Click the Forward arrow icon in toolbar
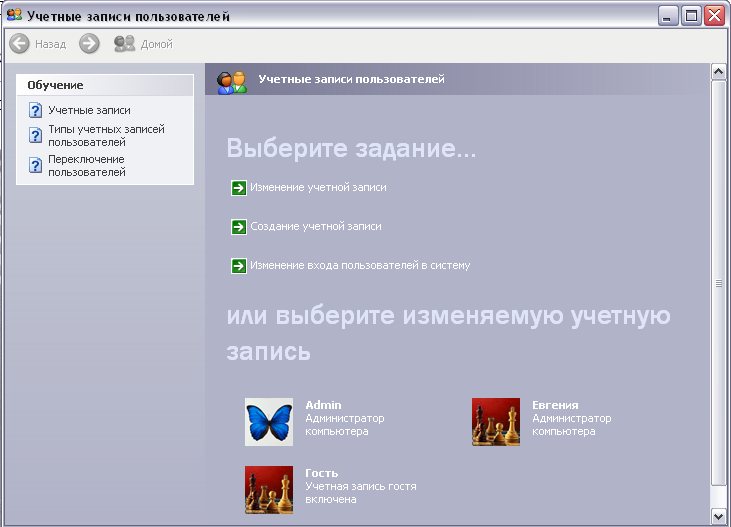 pyautogui.click(x=89, y=44)
